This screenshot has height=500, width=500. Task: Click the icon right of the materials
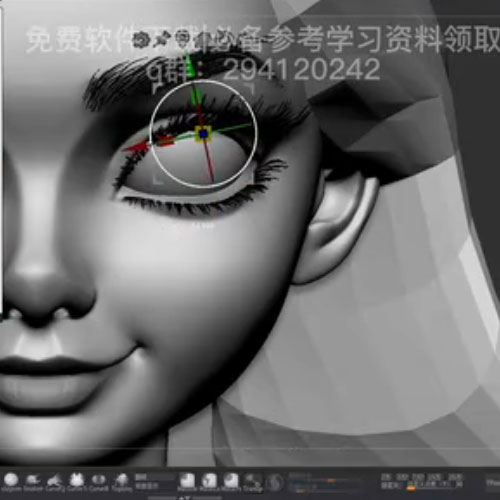(x=252, y=481)
